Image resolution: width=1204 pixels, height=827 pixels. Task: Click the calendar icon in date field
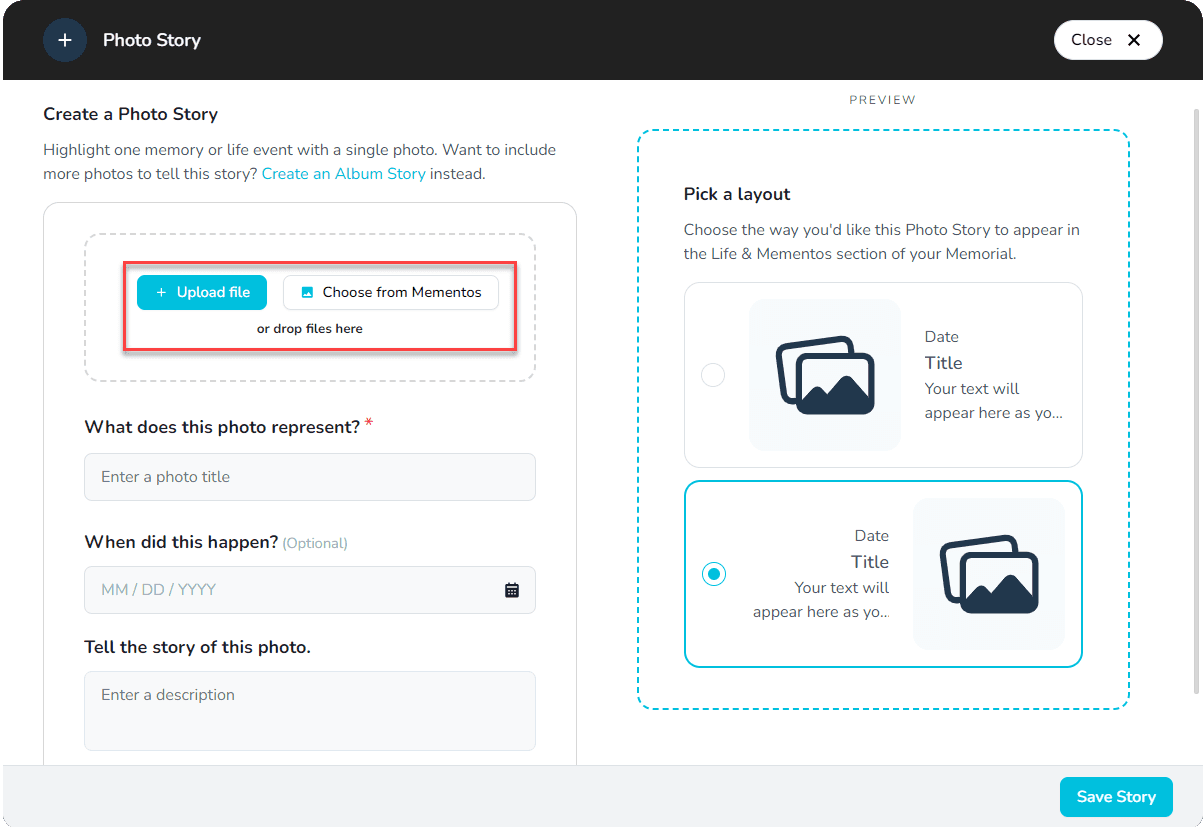(512, 590)
